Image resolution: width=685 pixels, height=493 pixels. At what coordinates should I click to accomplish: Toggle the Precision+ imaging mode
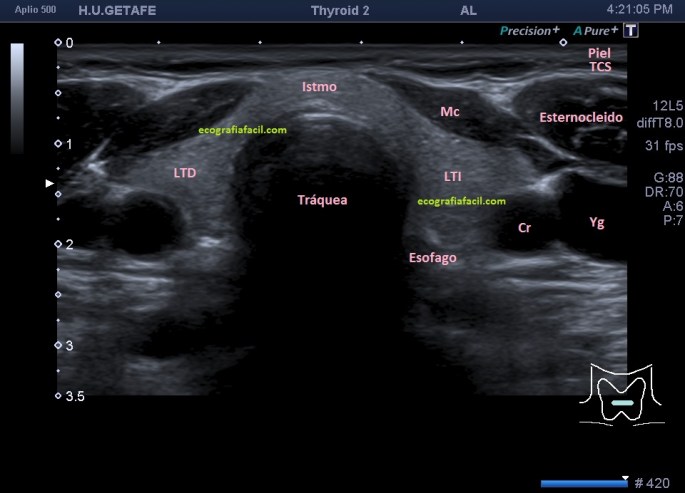530,30
